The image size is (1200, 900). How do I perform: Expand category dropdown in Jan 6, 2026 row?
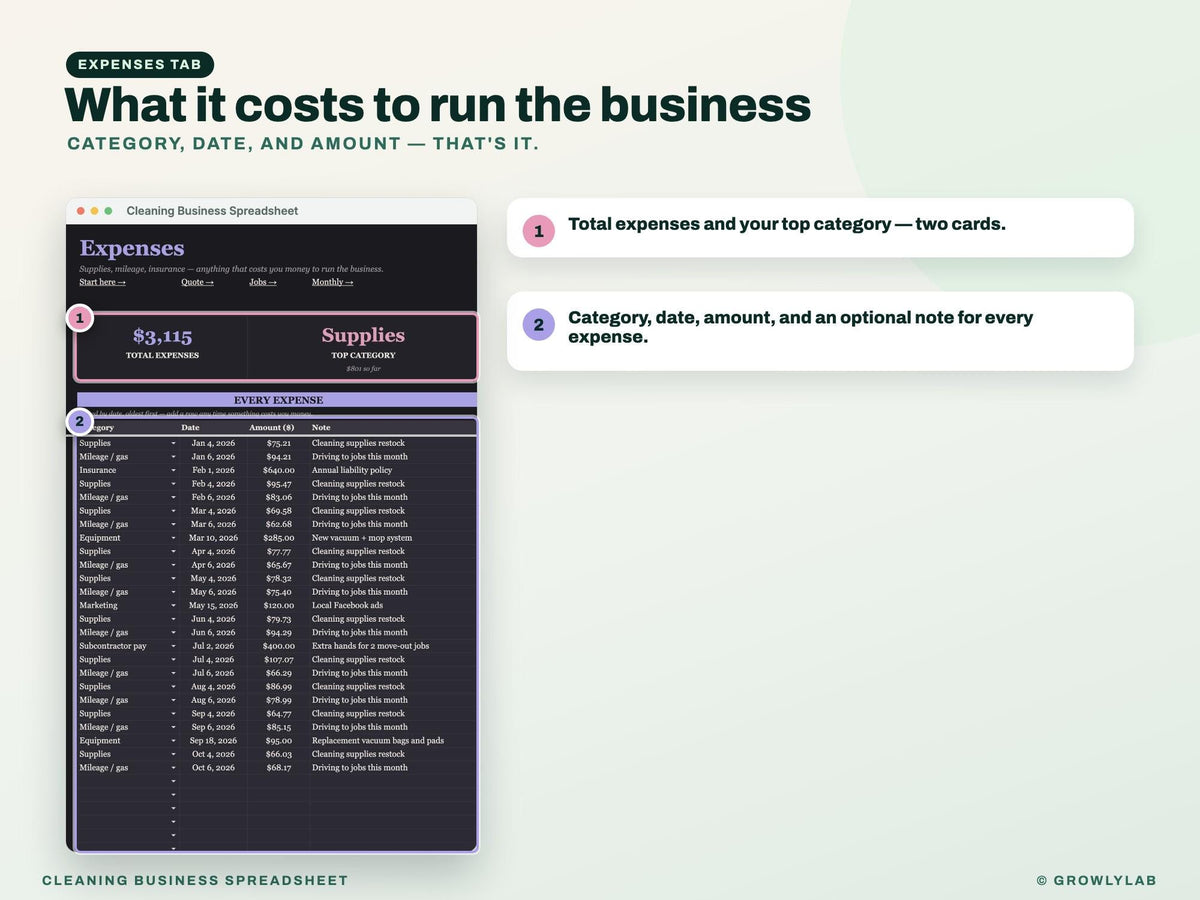click(x=173, y=457)
